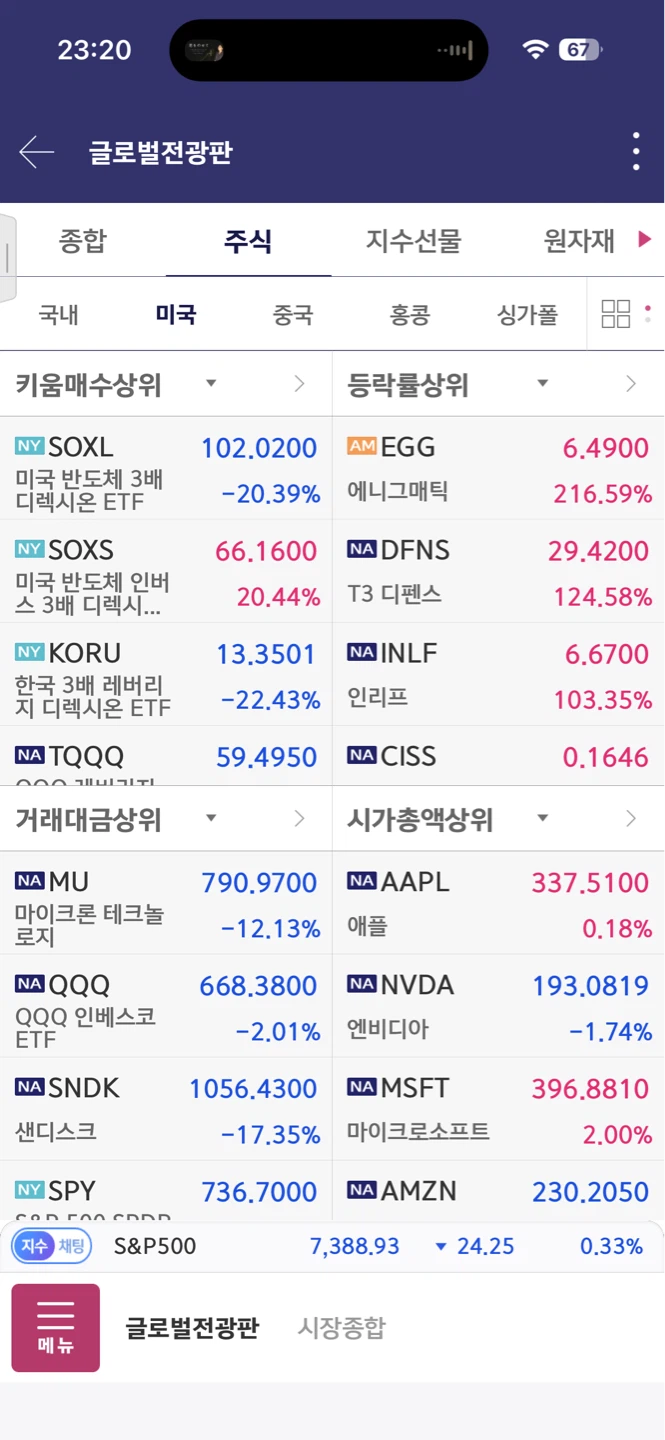
Task: Expand the 거래대금상위 dropdown
Action: pos(211,818)
